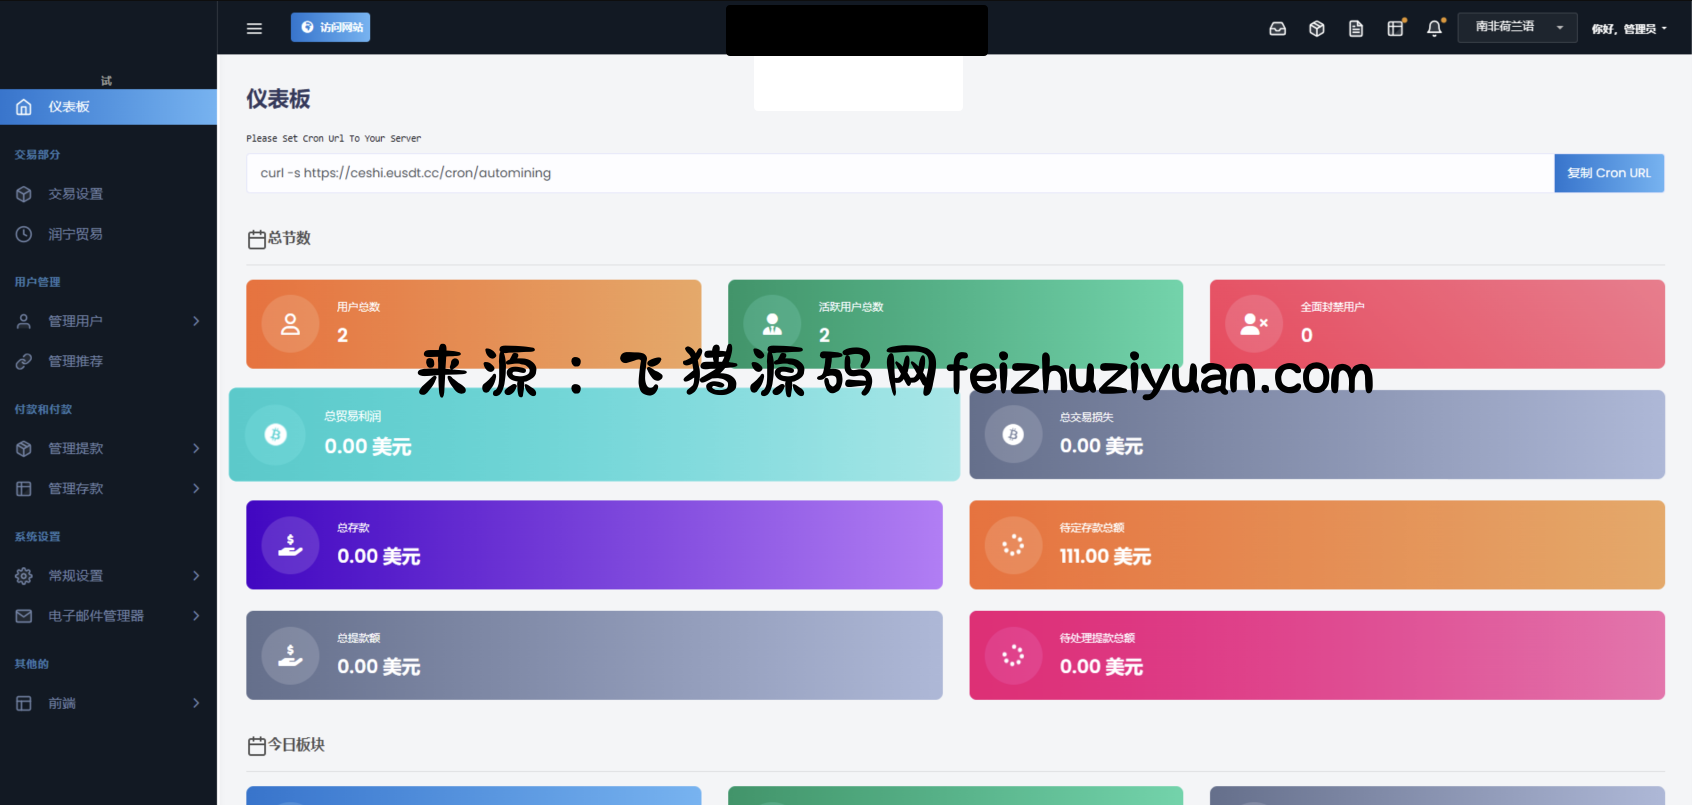Open the notifications bell
Viewport: 1692px width, 805px height.
tap(1434, 29)
